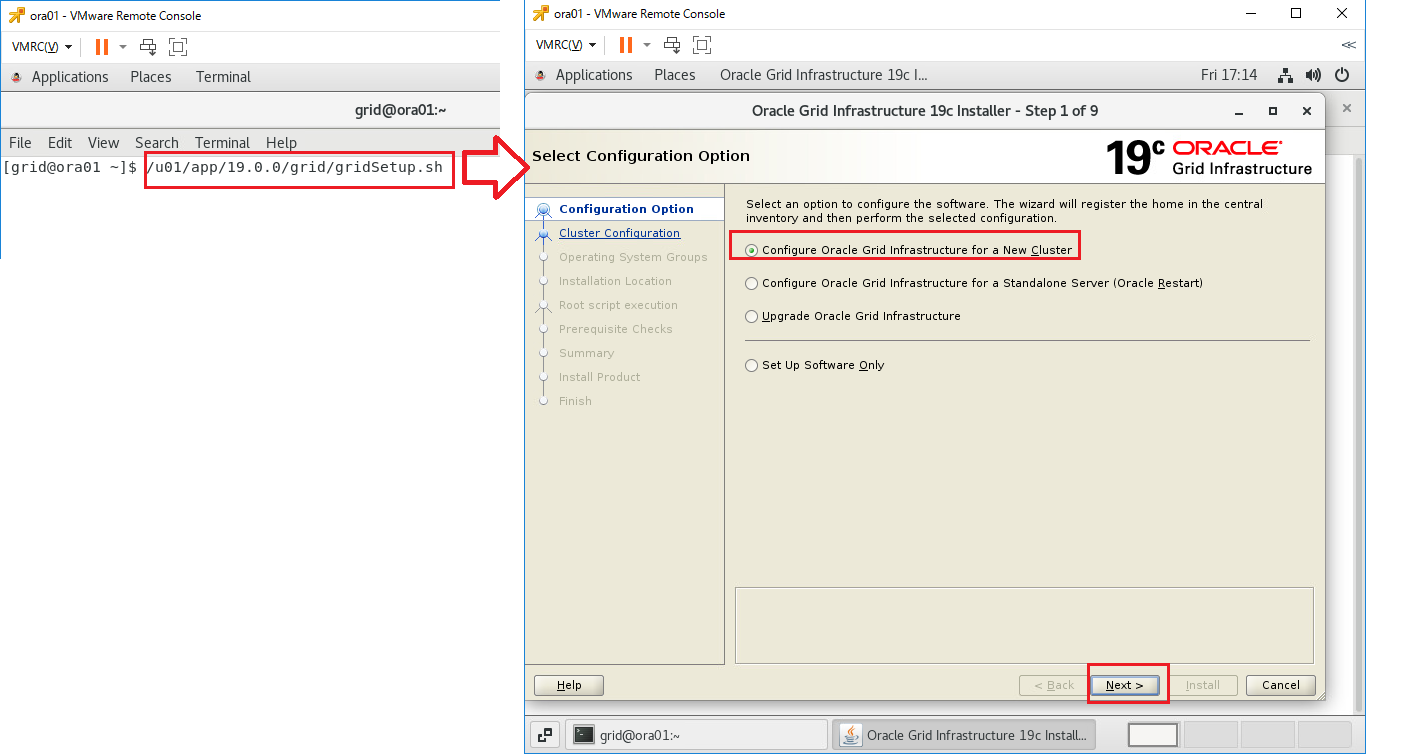Select Set Up Software Only option
Image resolution: width=1404 pixels, height=756 pixels.
(815, 365)
